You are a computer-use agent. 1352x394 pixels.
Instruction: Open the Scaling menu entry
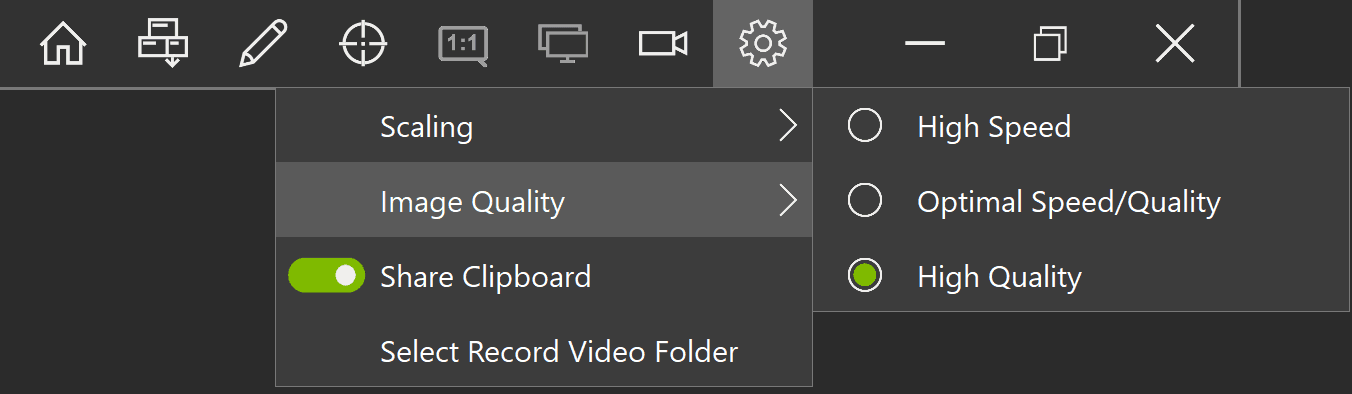544,126
